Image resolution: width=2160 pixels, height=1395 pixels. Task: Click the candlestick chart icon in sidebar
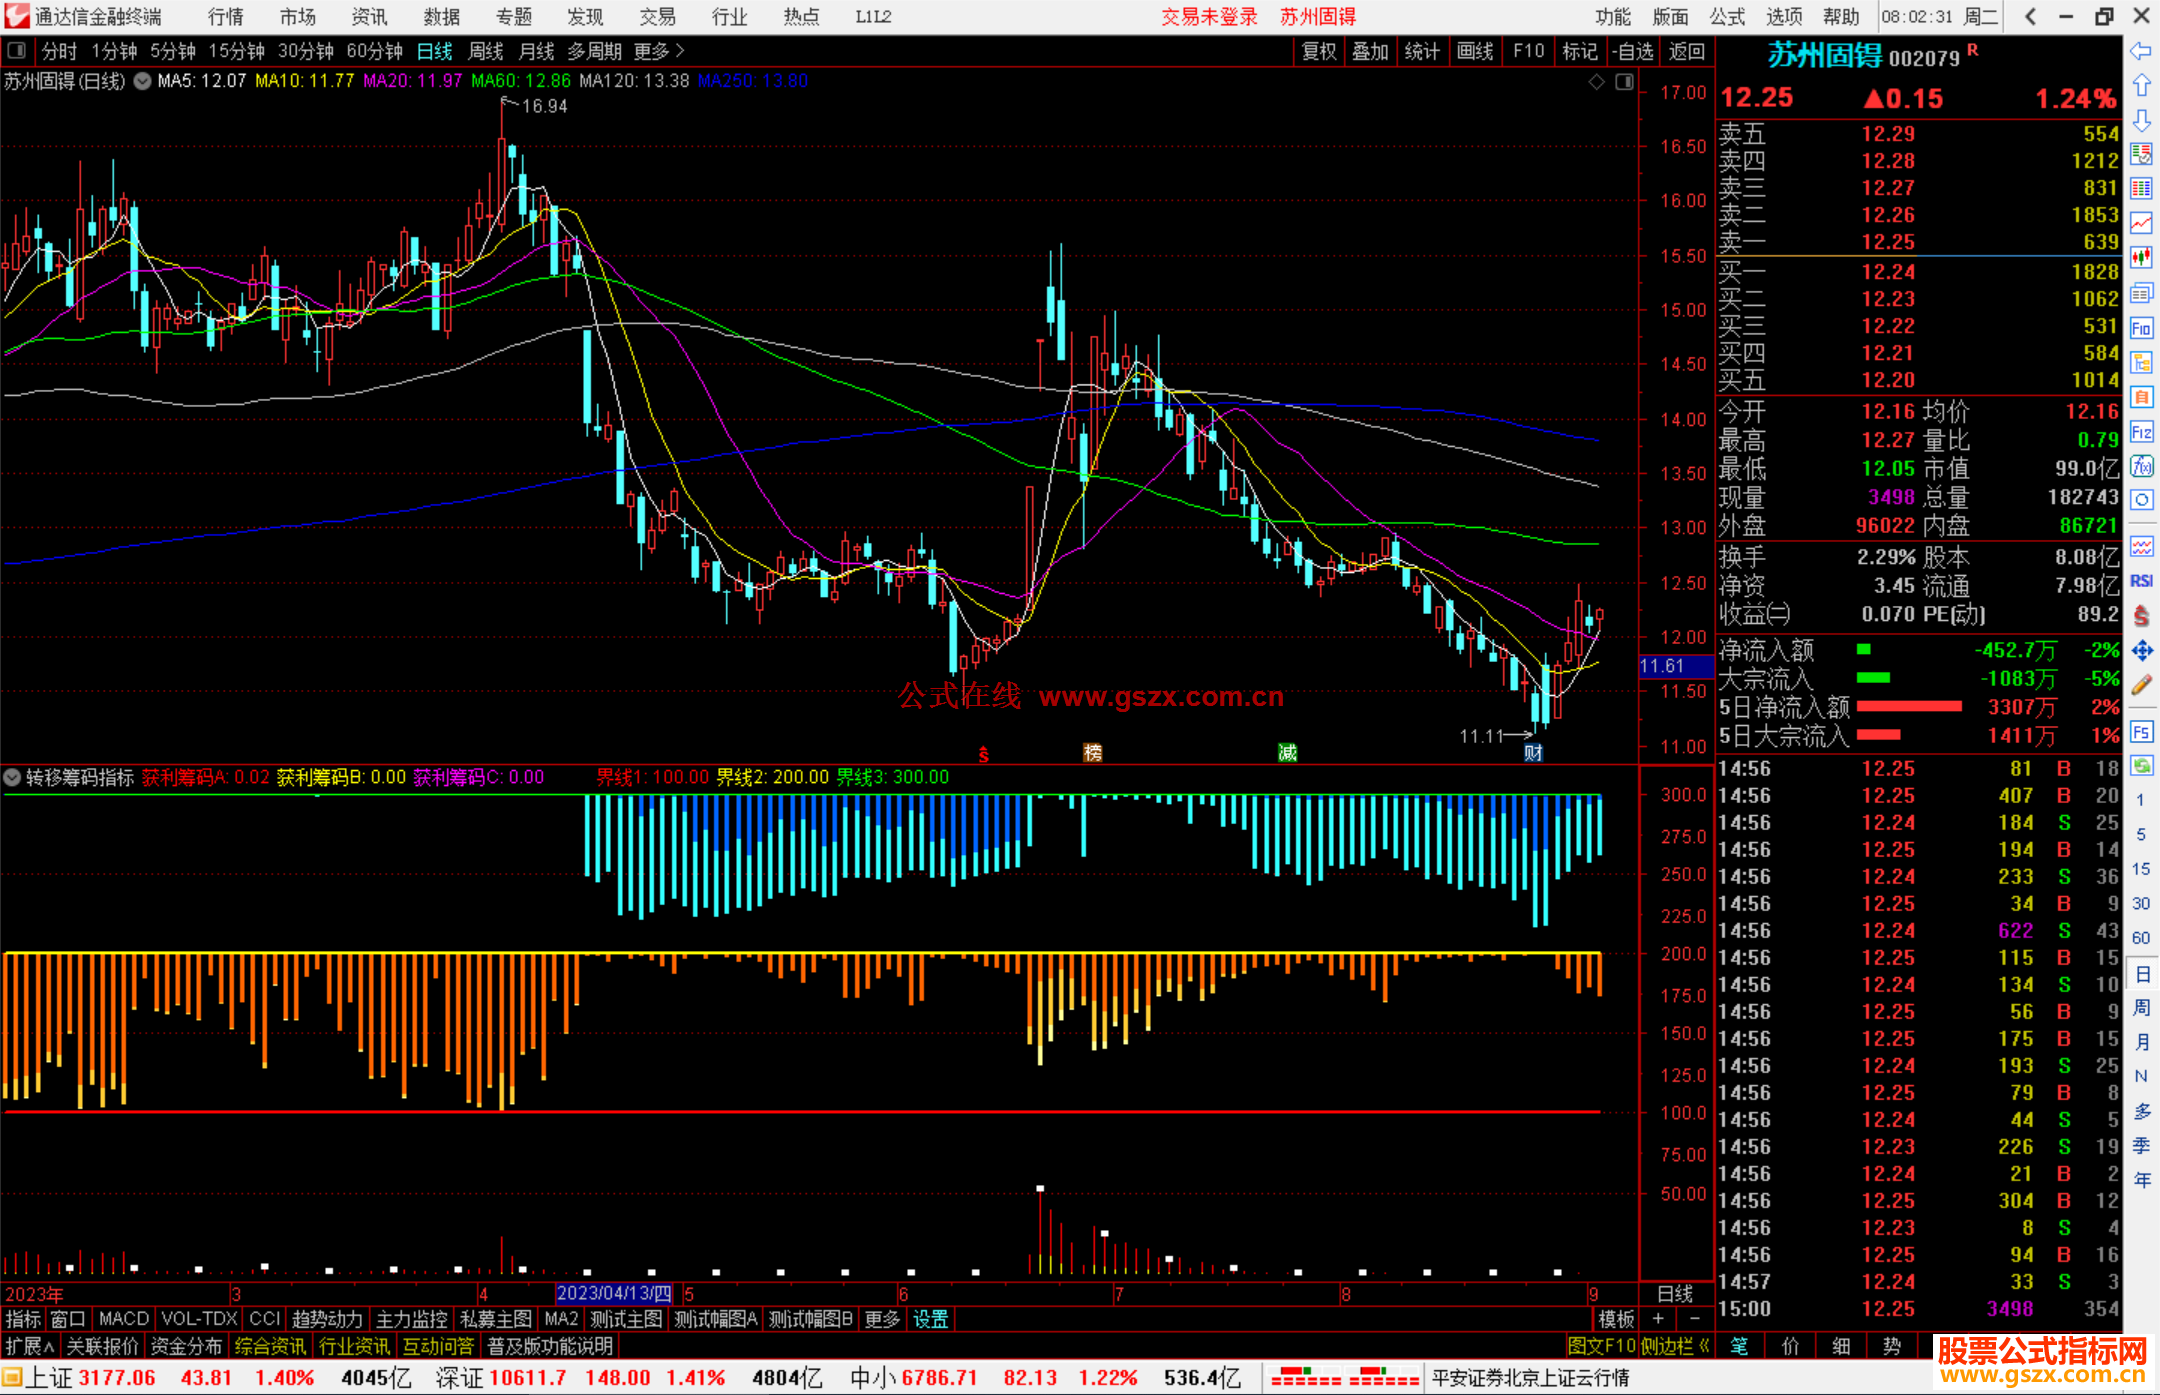tap(2141, 257)
